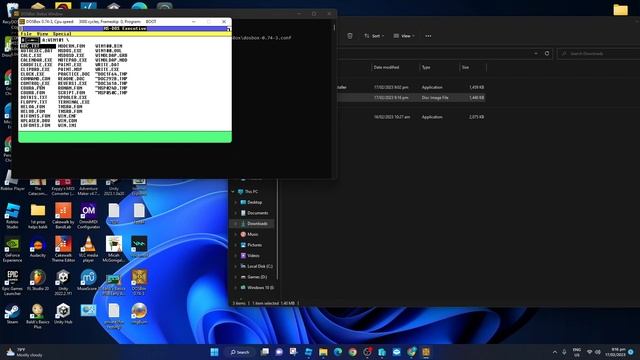Open the Roblox Studio desktop icon
This screenshot has width=640, height=360.
click(x=12, y=216)
